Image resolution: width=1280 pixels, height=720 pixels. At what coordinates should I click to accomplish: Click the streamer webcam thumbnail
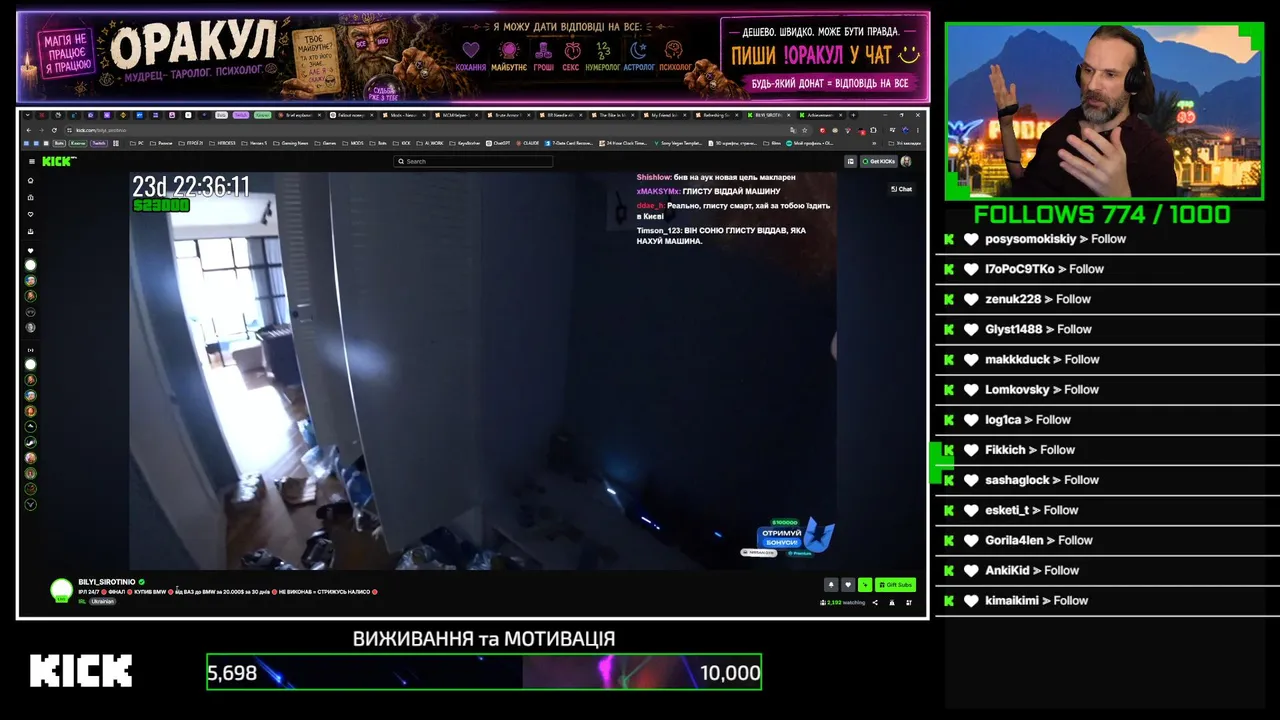[x=1104, y=111]
